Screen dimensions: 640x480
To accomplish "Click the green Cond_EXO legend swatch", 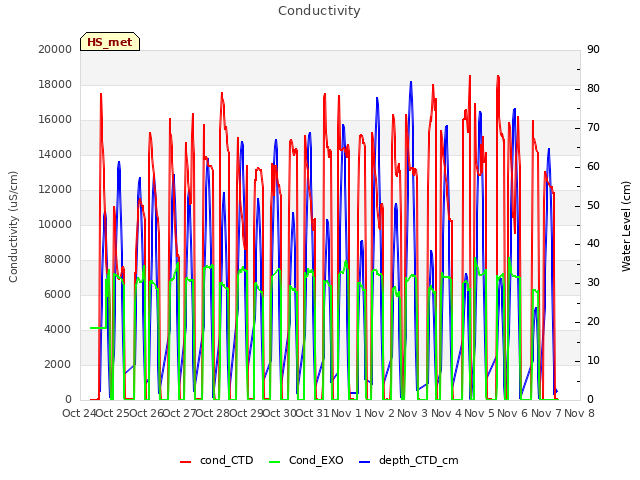I will [275, 462].
